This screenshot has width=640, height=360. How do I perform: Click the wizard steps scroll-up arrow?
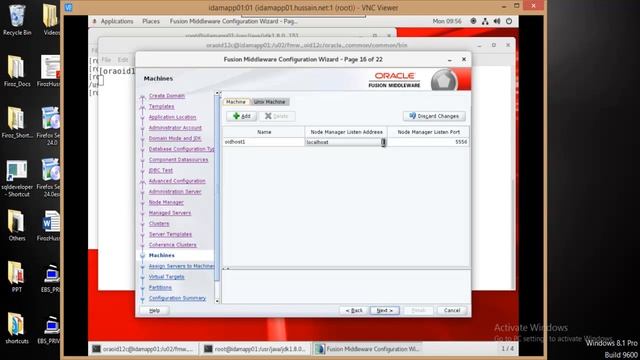217,93
